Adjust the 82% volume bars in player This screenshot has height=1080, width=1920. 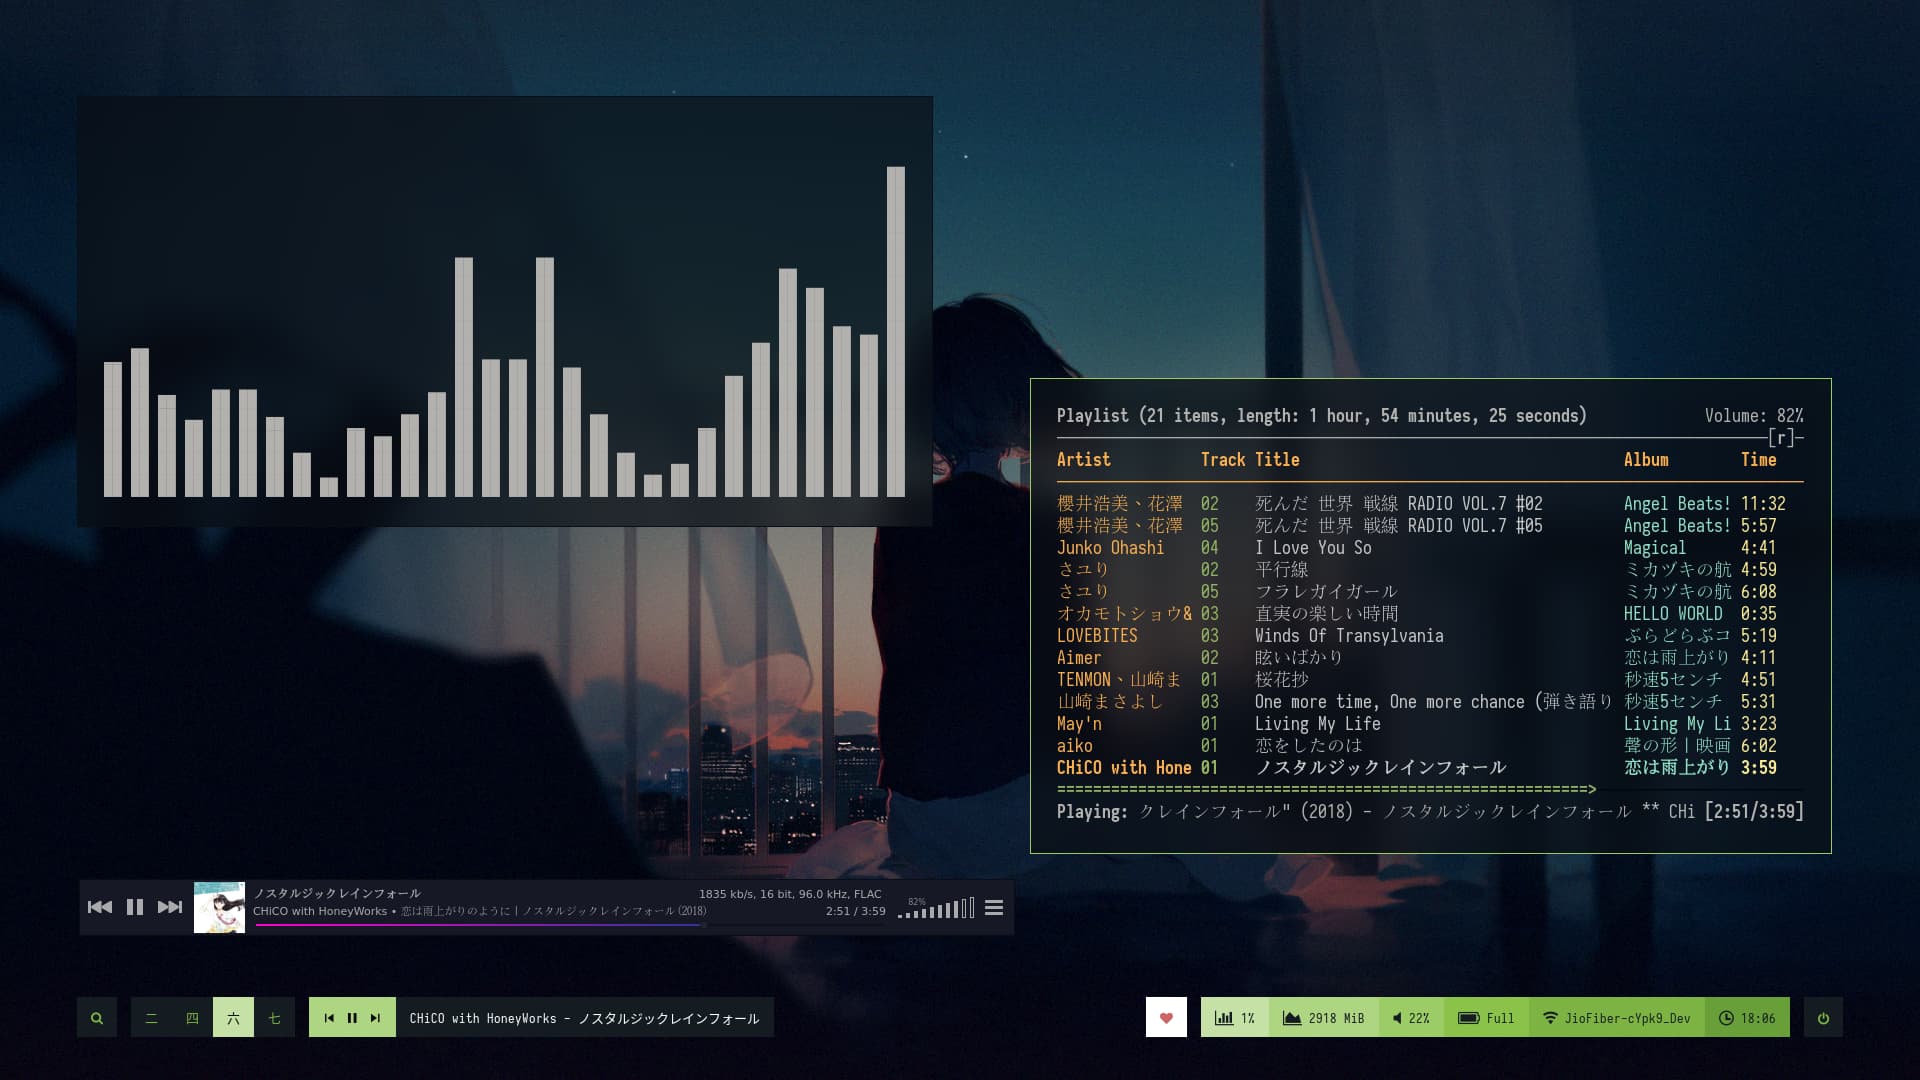937,910
